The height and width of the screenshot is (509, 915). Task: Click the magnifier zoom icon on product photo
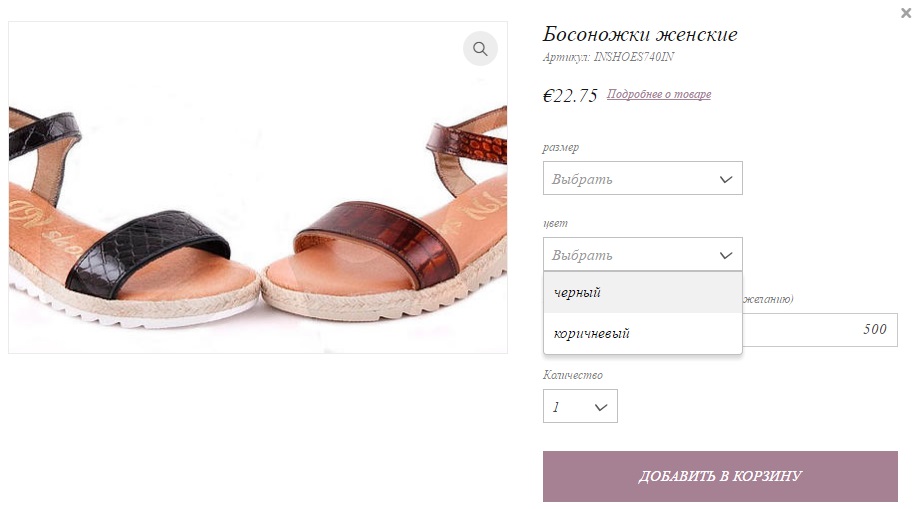(x=480, y=48)
